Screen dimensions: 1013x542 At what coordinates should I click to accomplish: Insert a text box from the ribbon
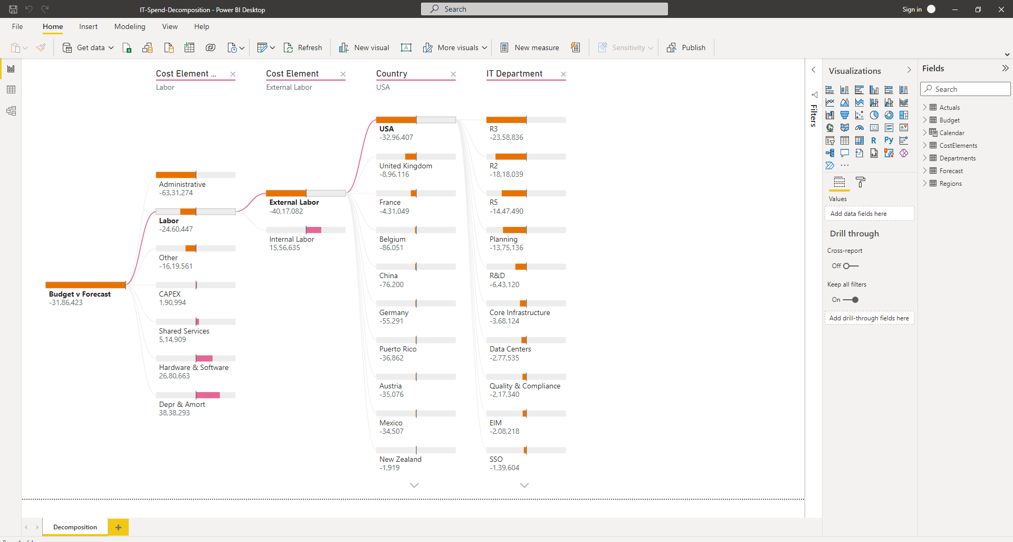pyautogui.click(x=406, y=48)
